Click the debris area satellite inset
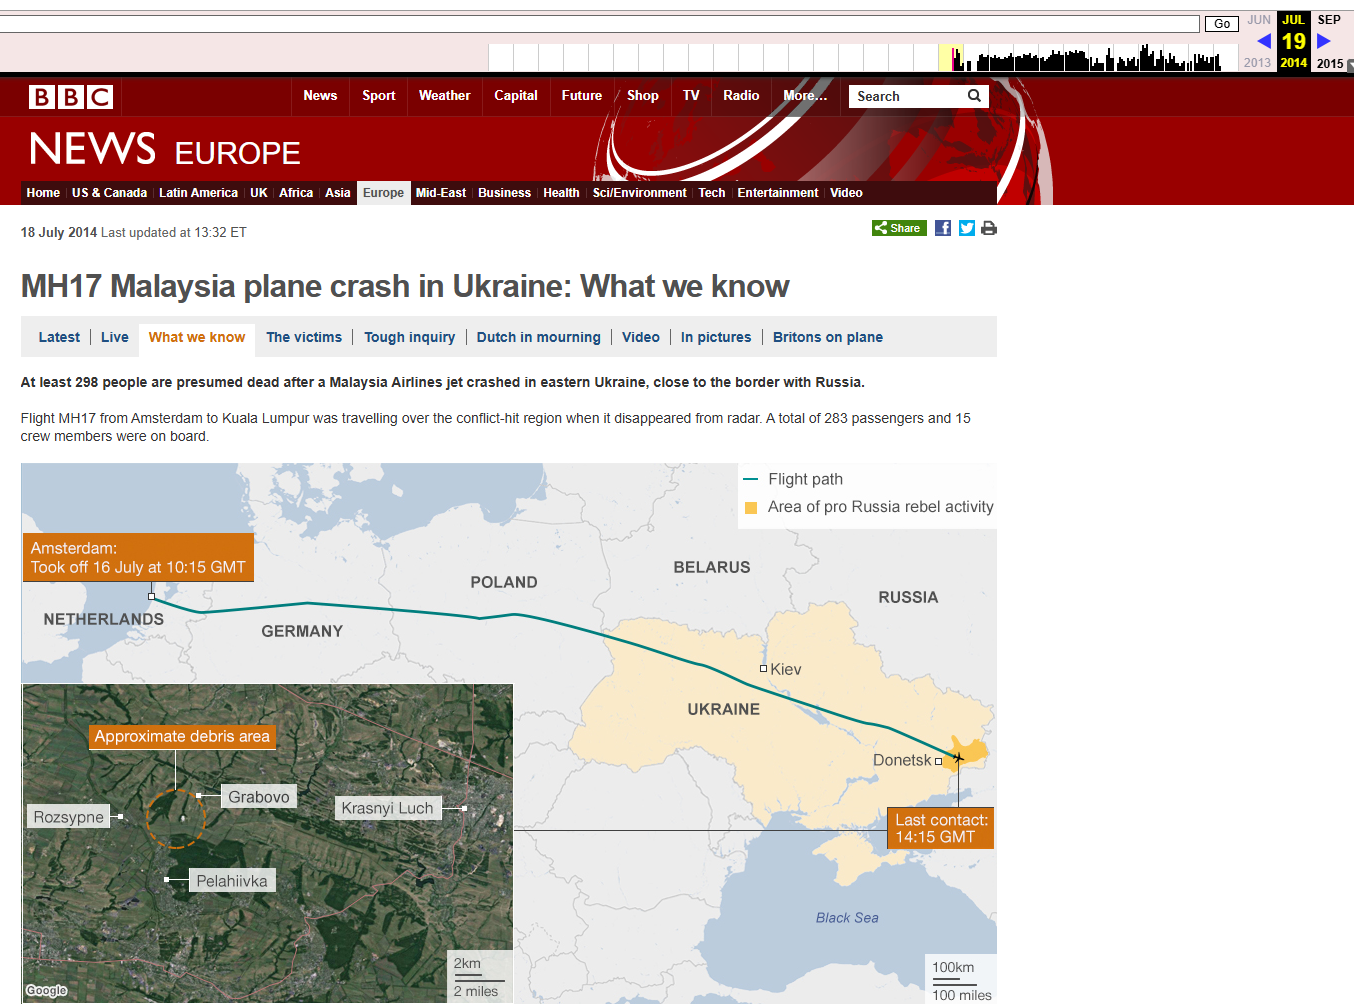This screenshot has width=1354, height=1004. tap(268, 843)
